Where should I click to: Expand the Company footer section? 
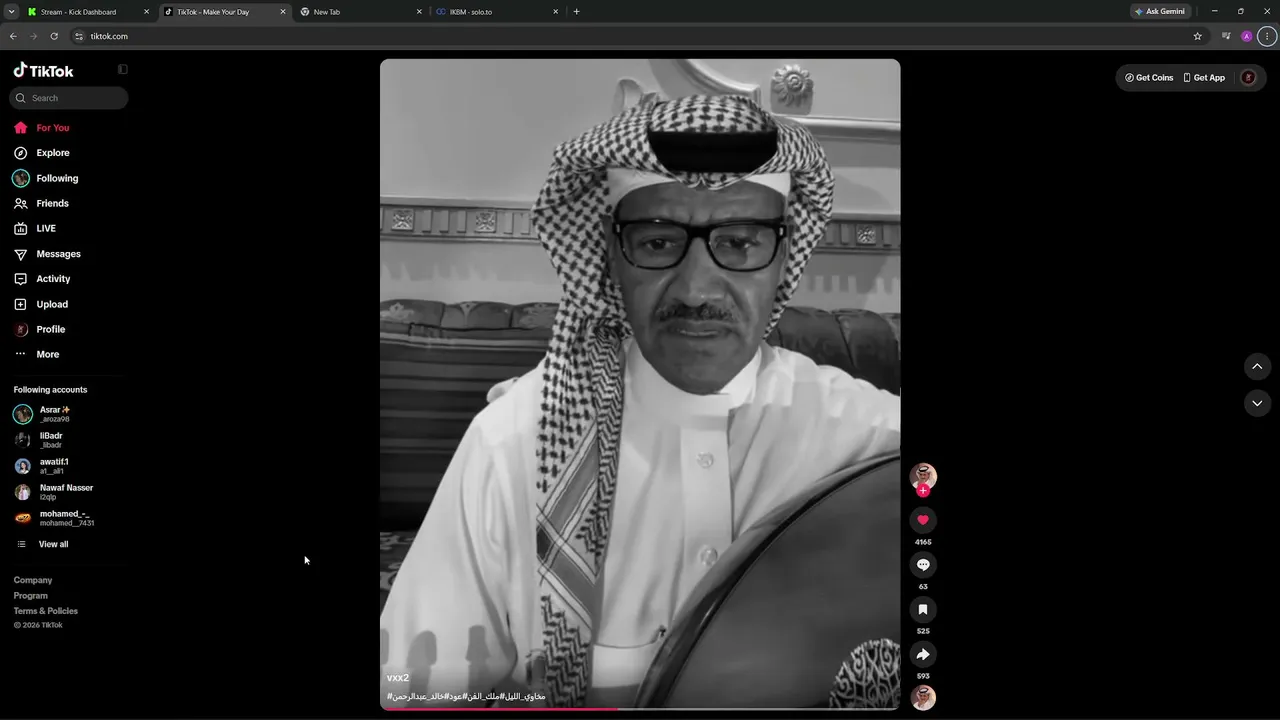(33, 580)
